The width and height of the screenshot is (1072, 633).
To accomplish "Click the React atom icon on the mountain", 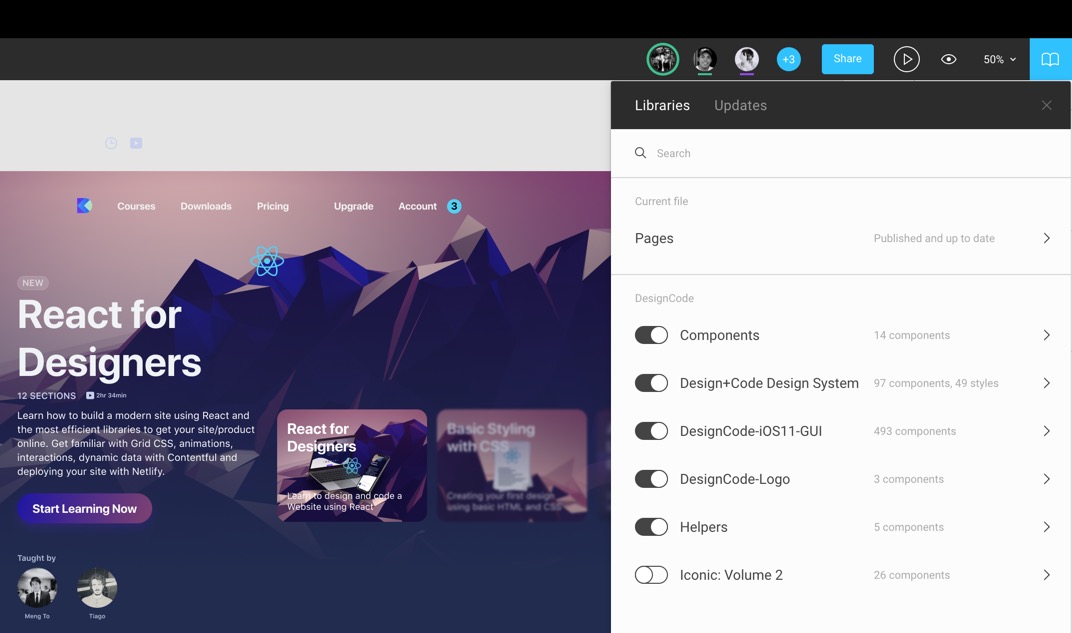I will coord(267,260).
